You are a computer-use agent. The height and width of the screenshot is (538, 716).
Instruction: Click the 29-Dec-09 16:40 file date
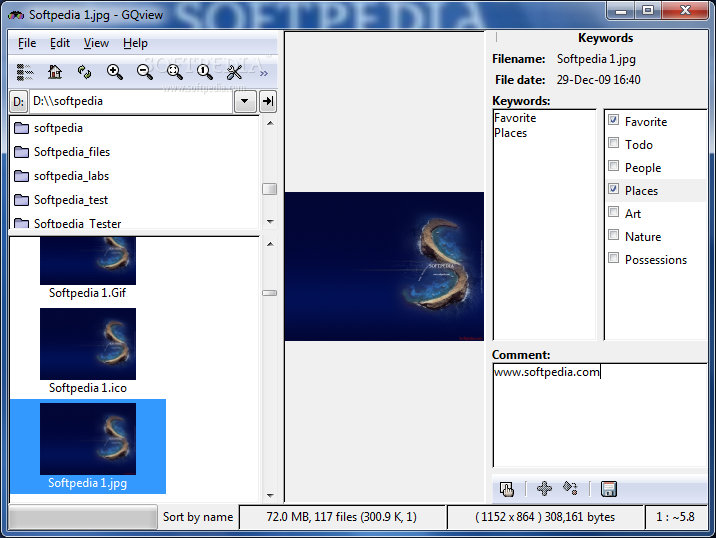pyautogui.click(x=598, y=80)
